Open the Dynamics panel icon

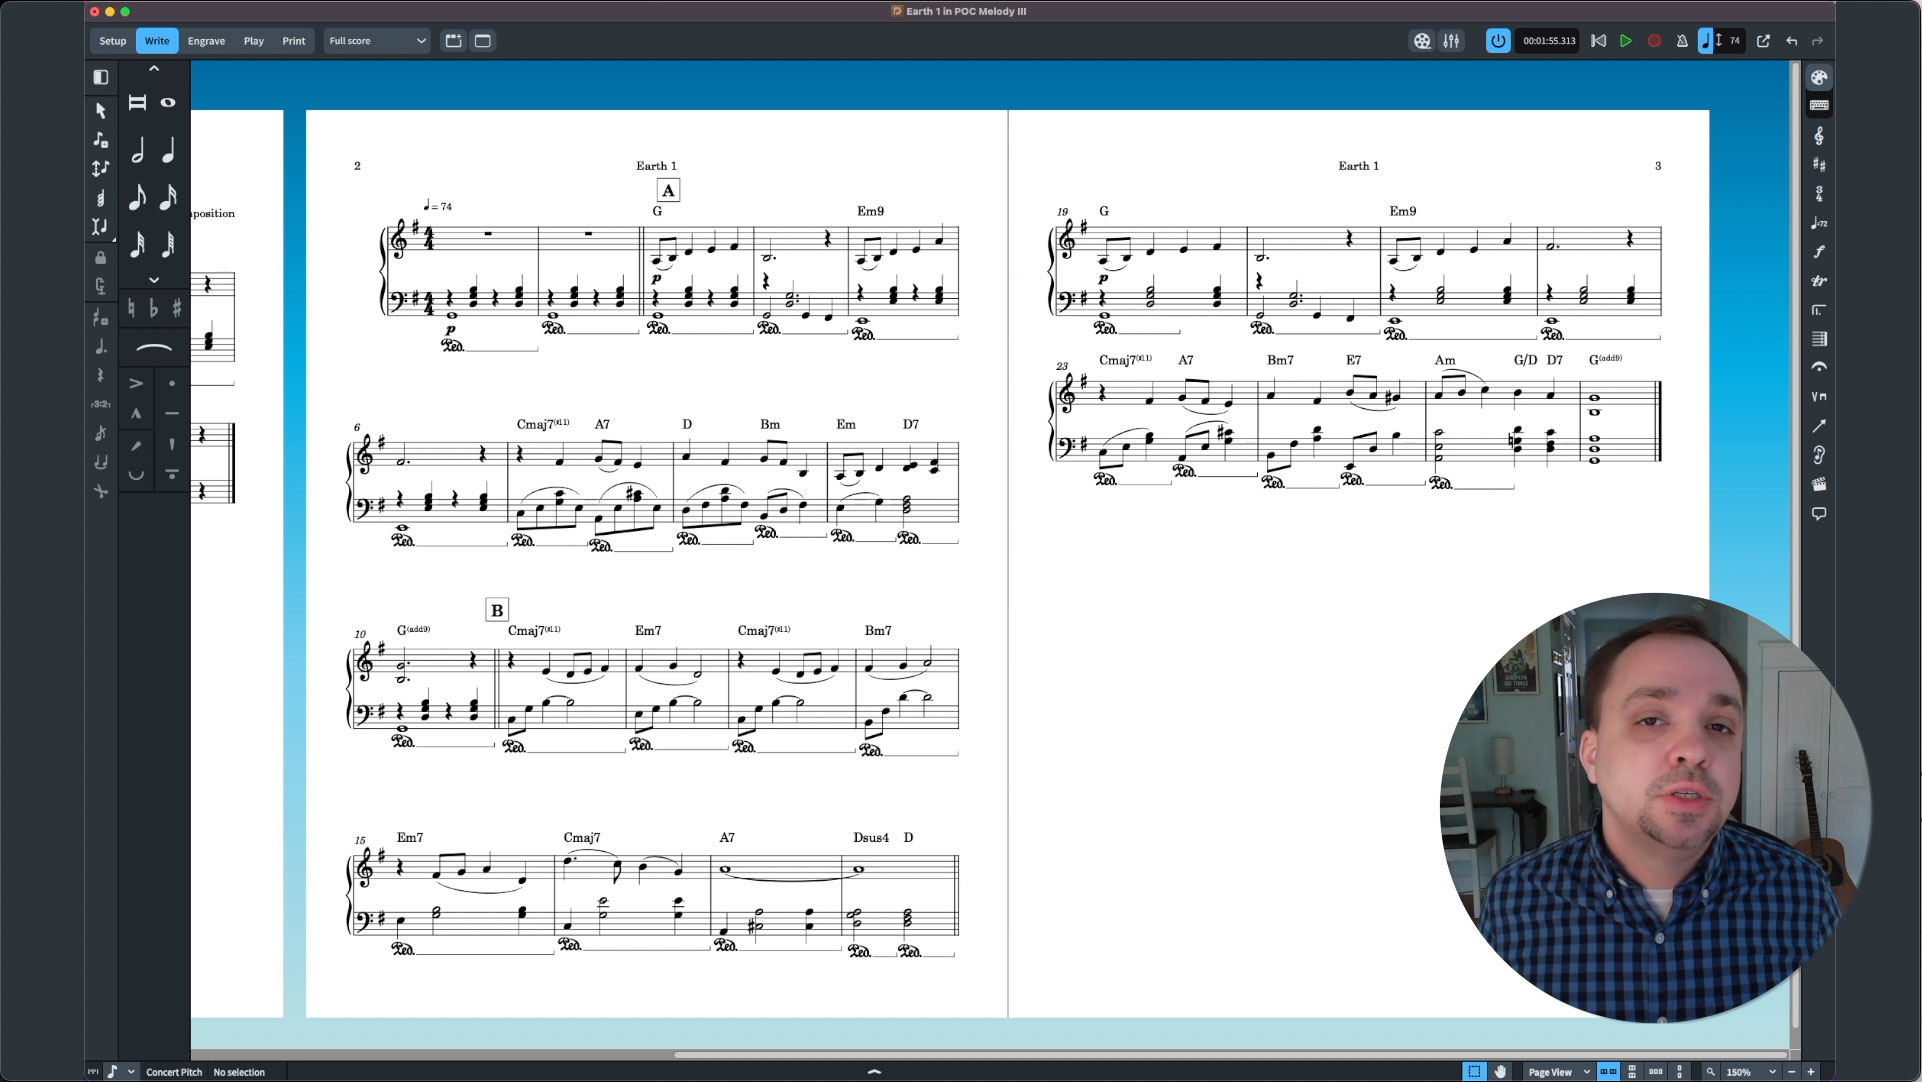click(1820, 252)
